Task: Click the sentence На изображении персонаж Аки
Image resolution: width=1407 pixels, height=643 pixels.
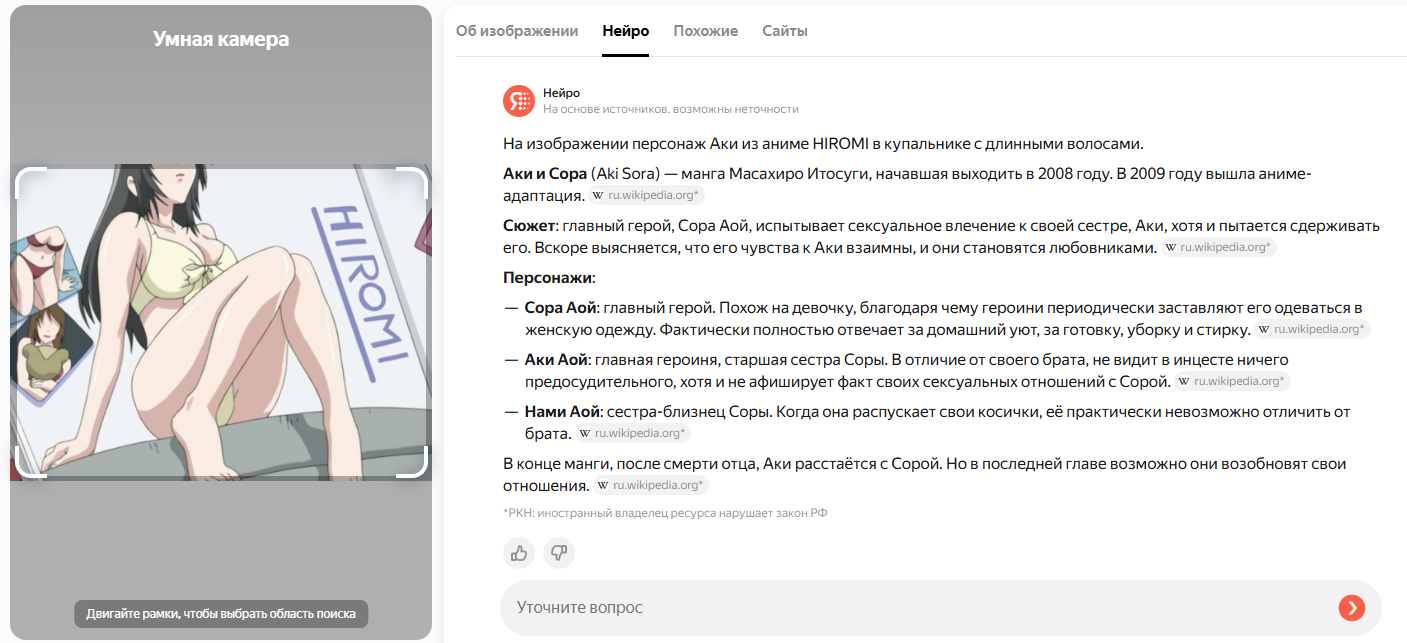Action: click(x=823, y=143)
